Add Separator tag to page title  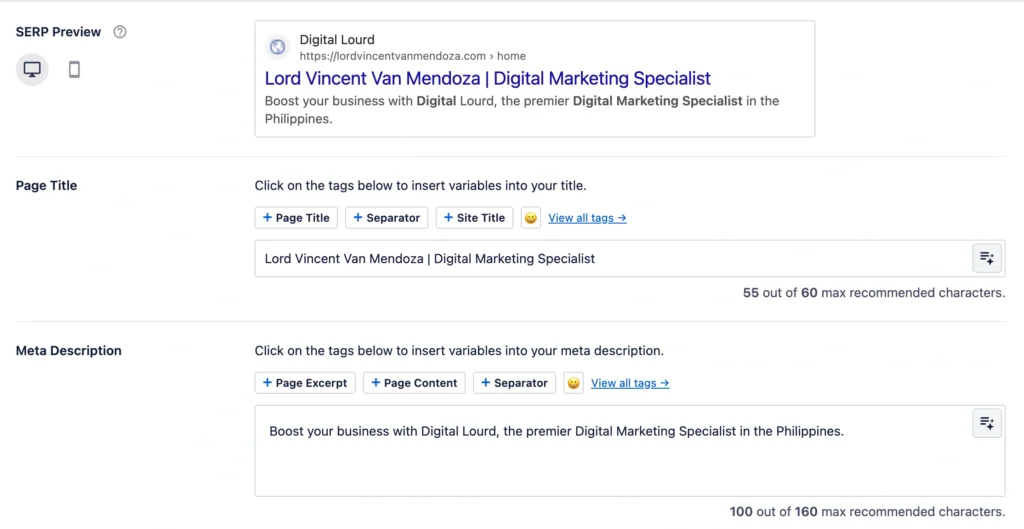387,218
